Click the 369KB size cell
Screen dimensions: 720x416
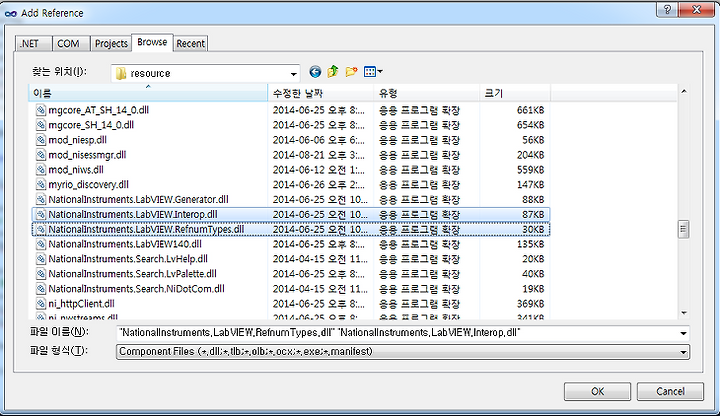(530, 304)
